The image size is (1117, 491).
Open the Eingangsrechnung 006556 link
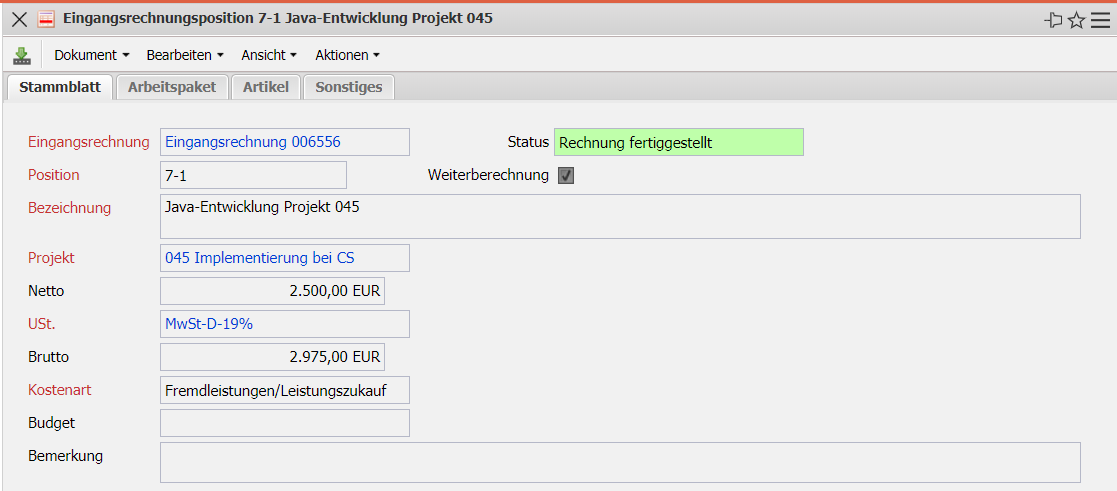[253, 142]
